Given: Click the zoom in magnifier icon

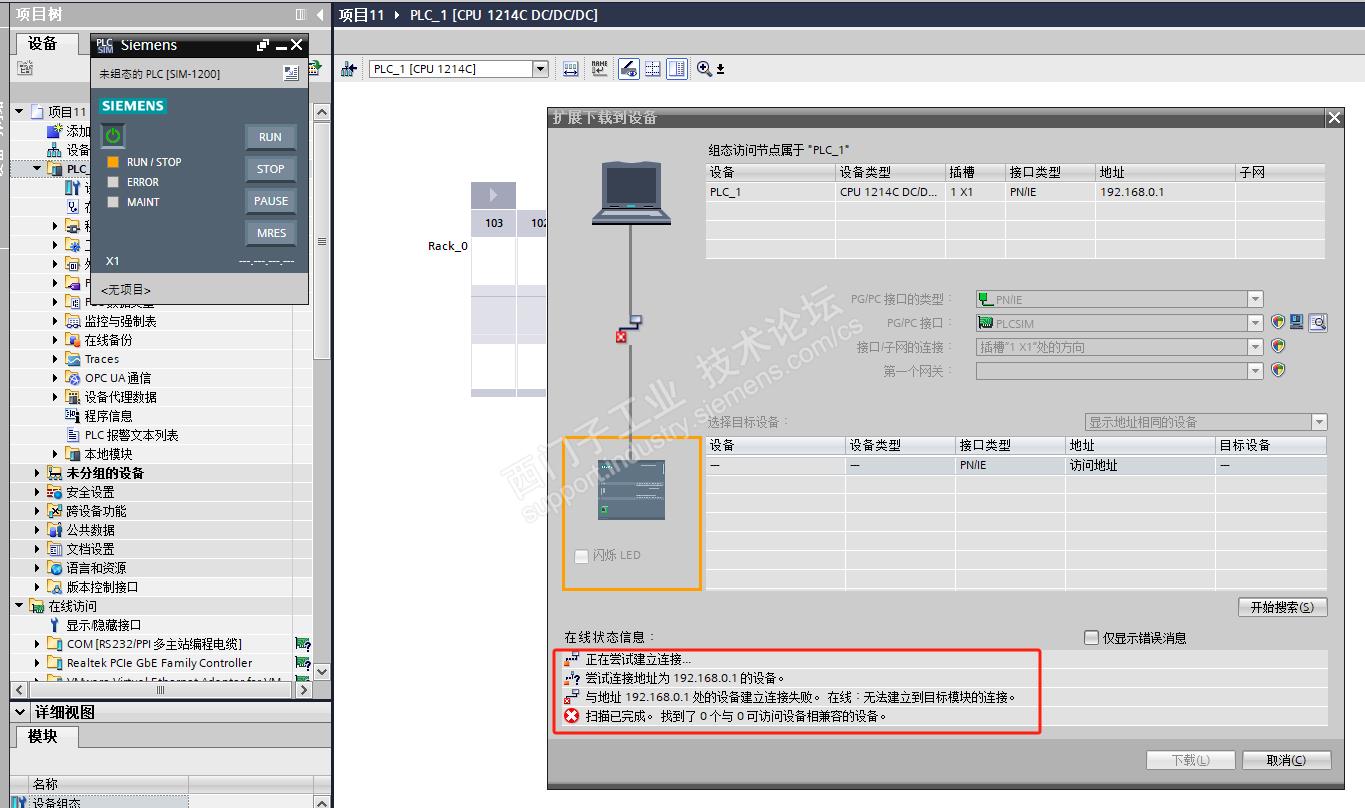Looking at the screenshot, I should click(704, 69).
